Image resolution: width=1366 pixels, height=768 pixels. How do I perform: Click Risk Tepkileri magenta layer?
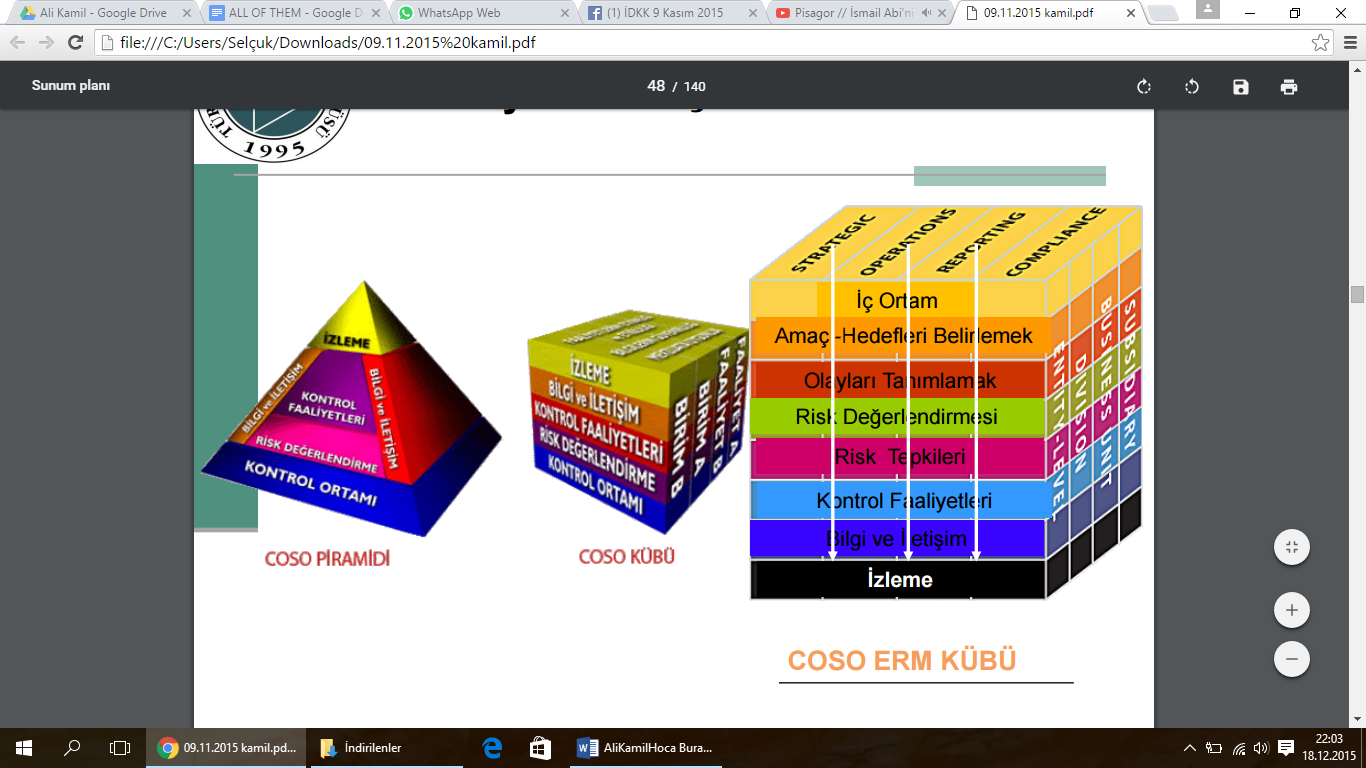pos(900,457)
